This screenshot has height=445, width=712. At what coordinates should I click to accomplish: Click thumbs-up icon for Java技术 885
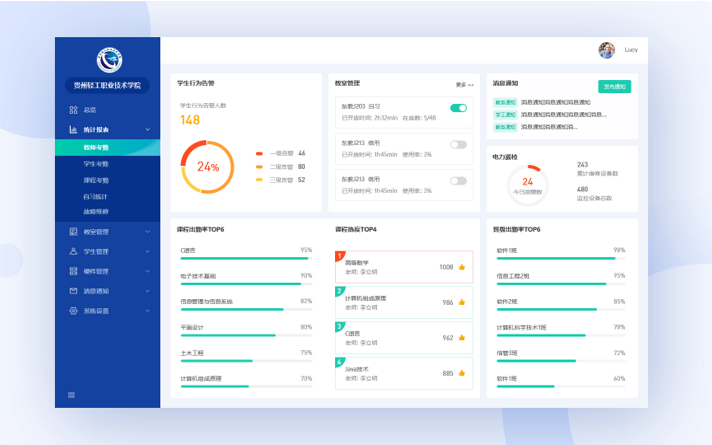click(x=462, y=373)
